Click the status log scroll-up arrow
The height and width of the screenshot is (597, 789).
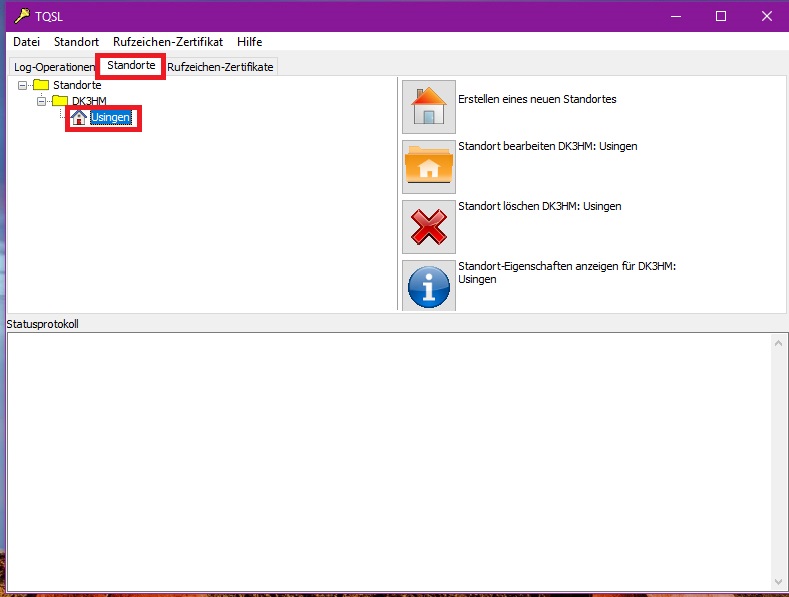click(x=778, y=343)
